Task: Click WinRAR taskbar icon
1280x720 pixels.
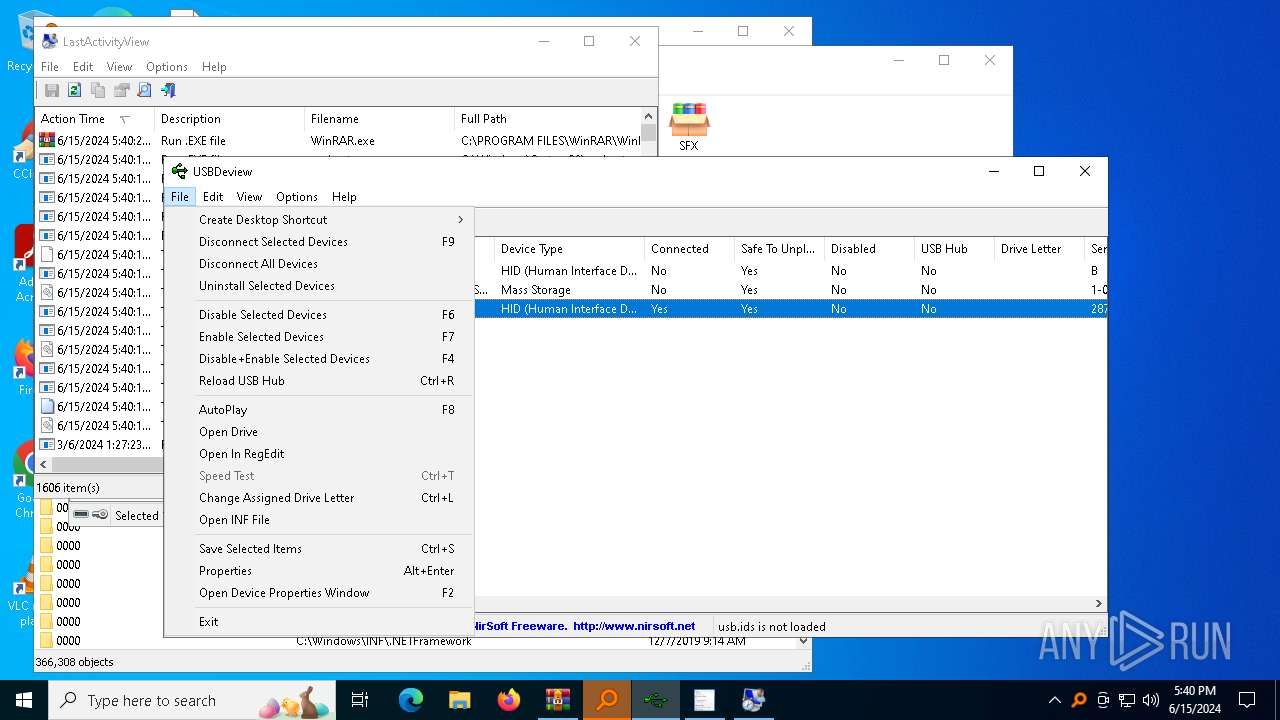Action: pos(558,700)
